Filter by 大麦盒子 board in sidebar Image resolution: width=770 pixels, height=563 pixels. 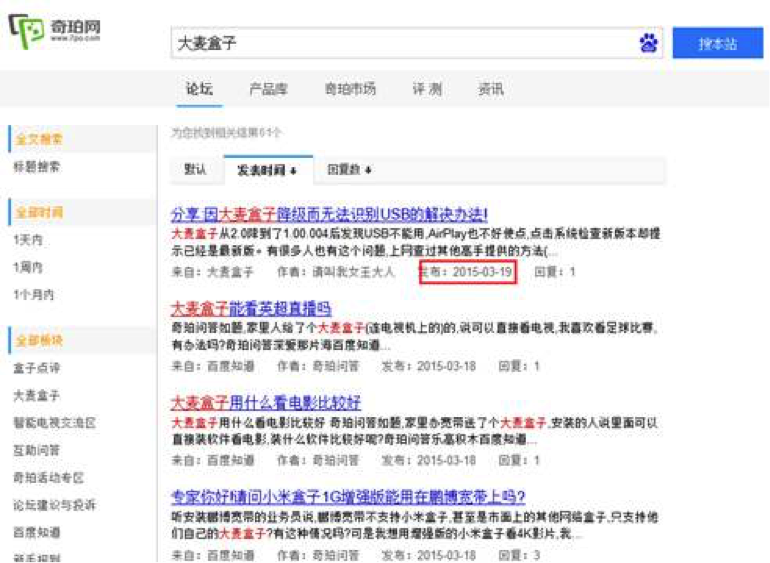click(36, 395)
